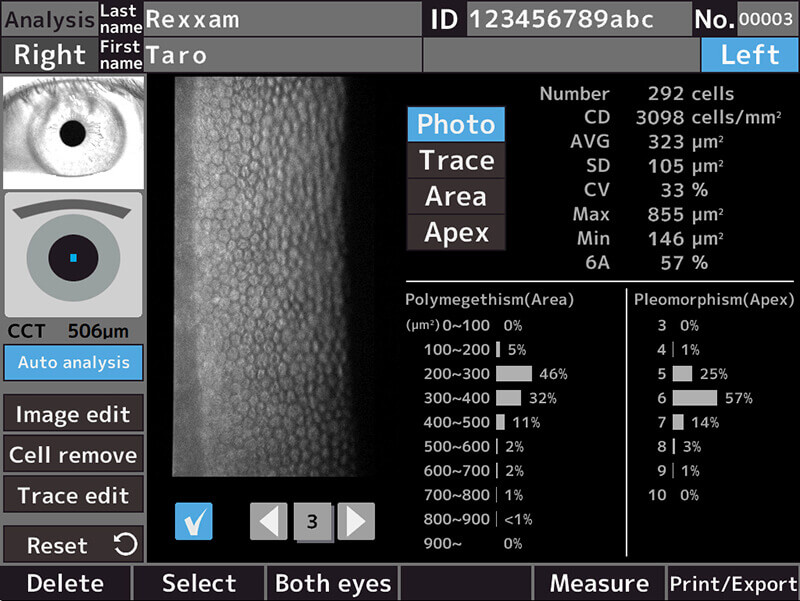
Task: Open Print/Export
Action: click(x=733, y=584)
